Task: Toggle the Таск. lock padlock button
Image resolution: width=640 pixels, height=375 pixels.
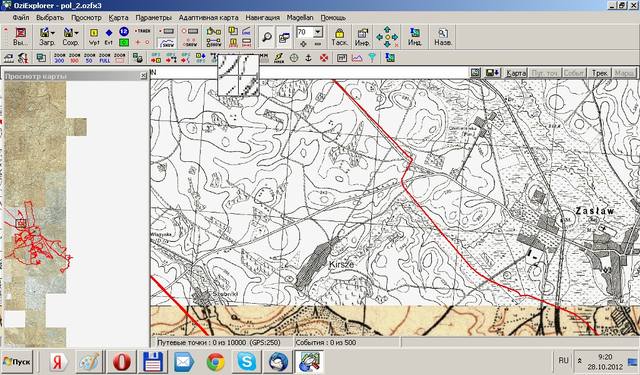Action: 339,37
